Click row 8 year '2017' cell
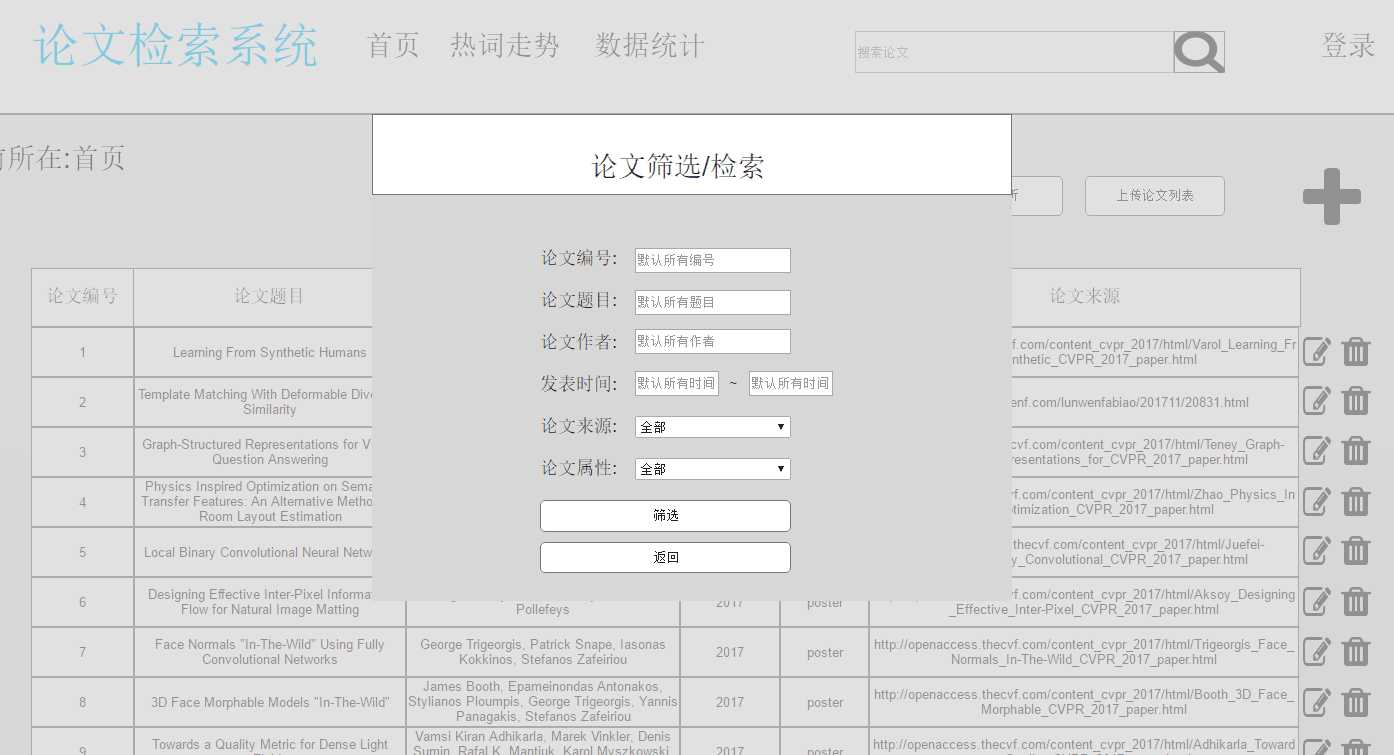Screen dimensions: 1394x755 point(730,702)
